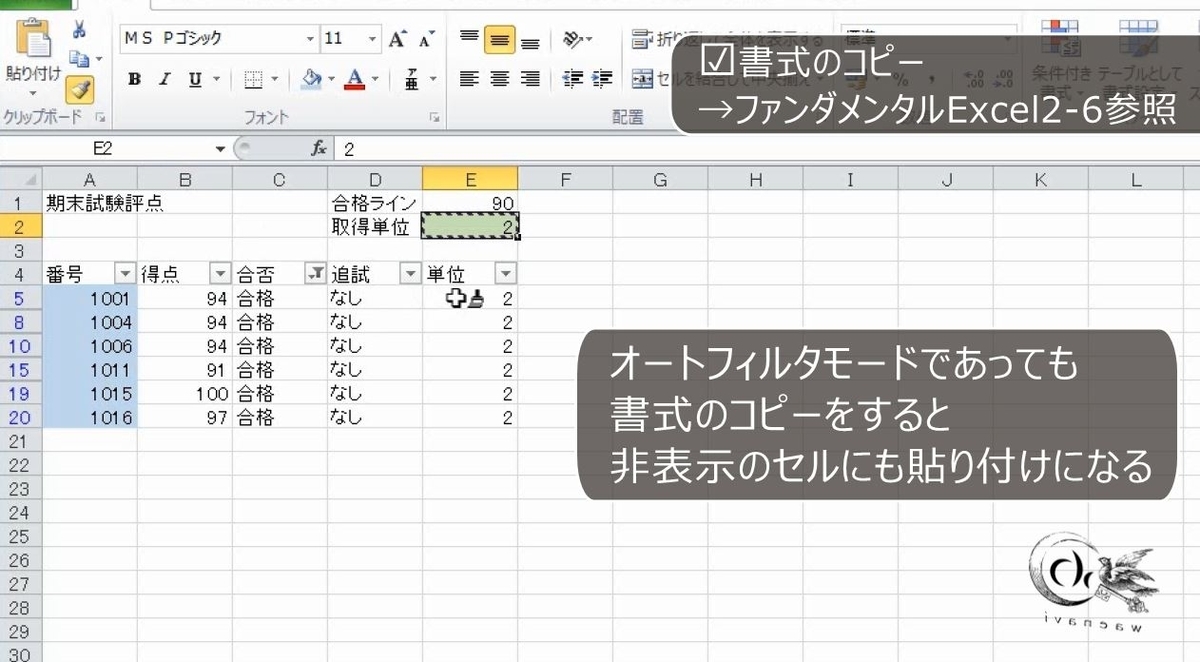Select column A header
Image resolution: width=1200 pixels, height=662 pixels.
click(90, 179)
